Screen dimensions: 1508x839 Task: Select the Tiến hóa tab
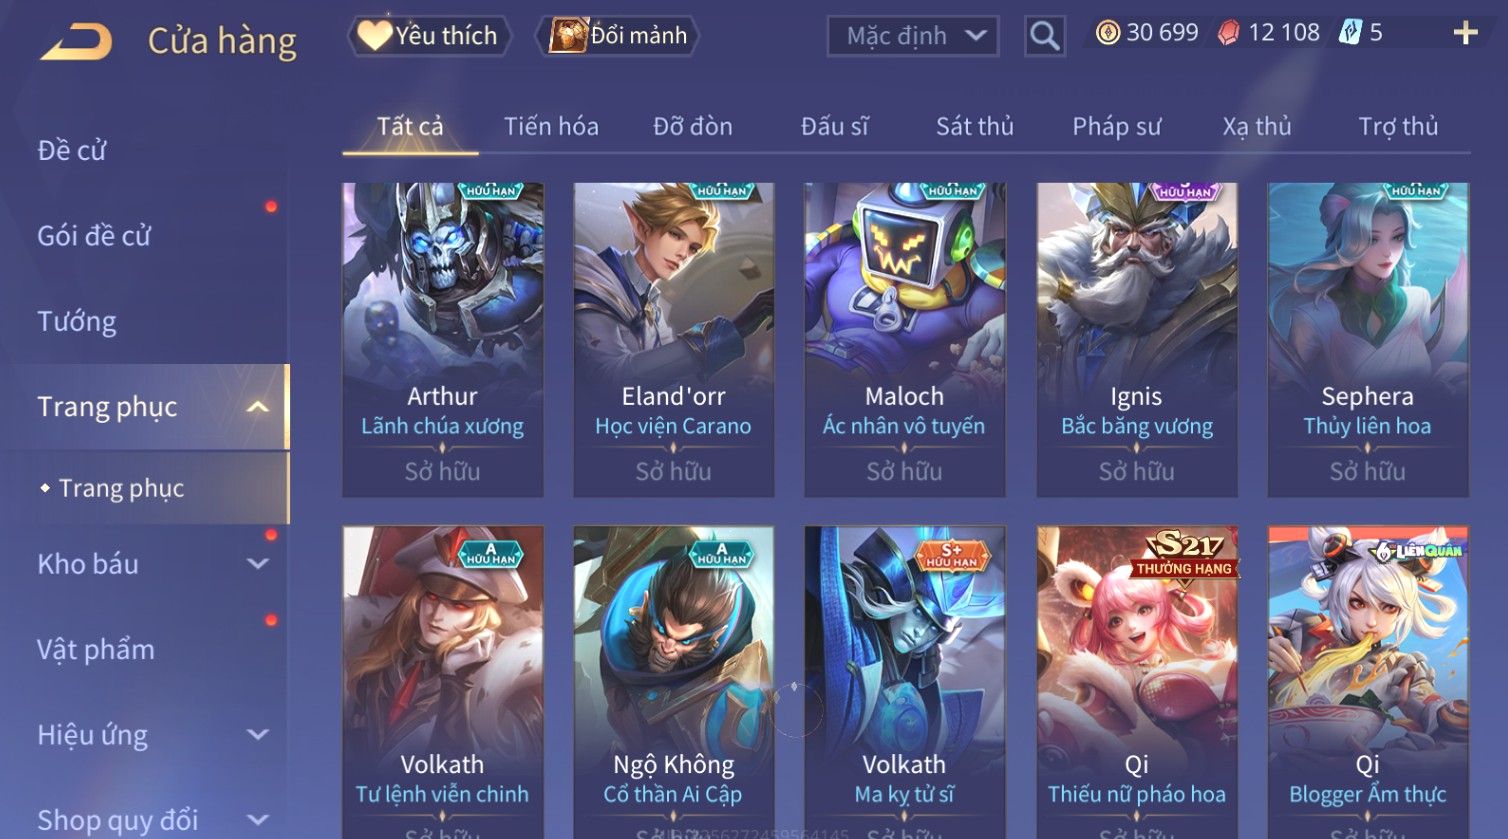(551, 126)
